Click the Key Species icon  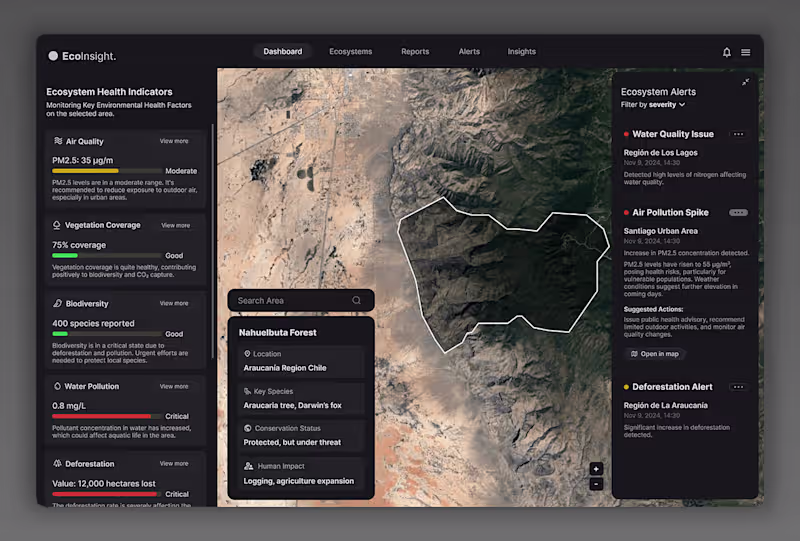coord(247,391)
